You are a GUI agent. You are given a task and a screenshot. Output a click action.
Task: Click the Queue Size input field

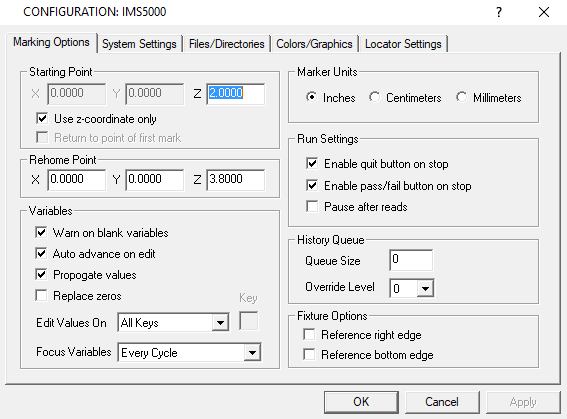411,260
